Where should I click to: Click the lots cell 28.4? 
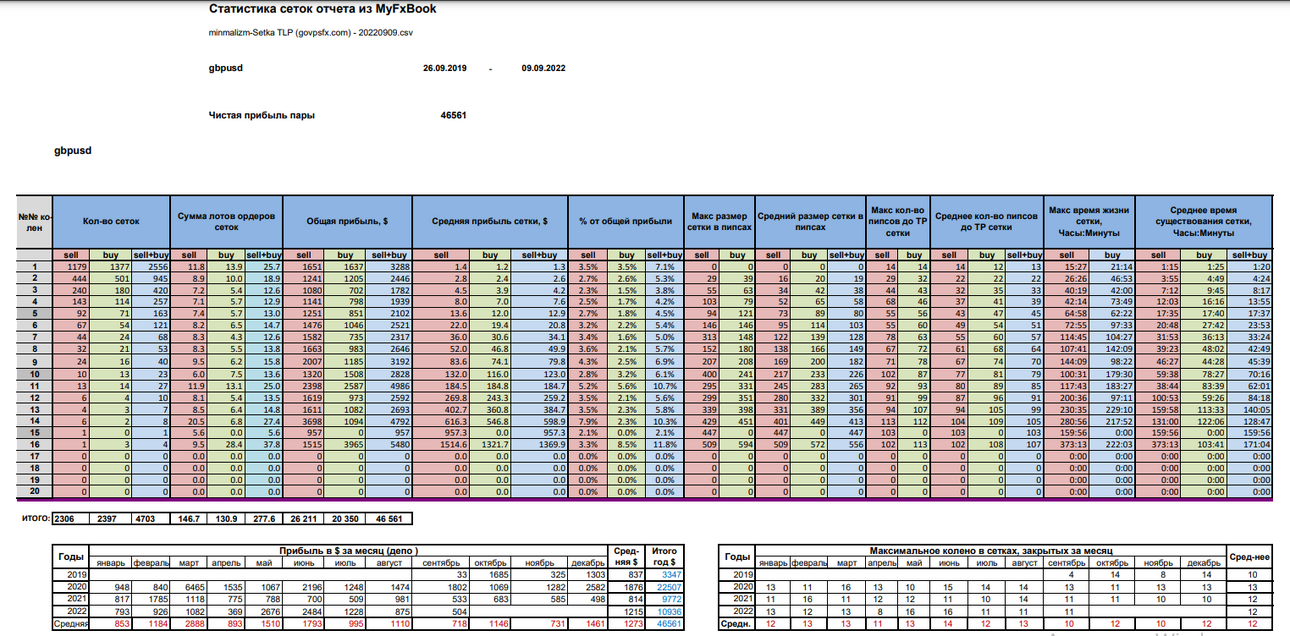pos(228,443)
